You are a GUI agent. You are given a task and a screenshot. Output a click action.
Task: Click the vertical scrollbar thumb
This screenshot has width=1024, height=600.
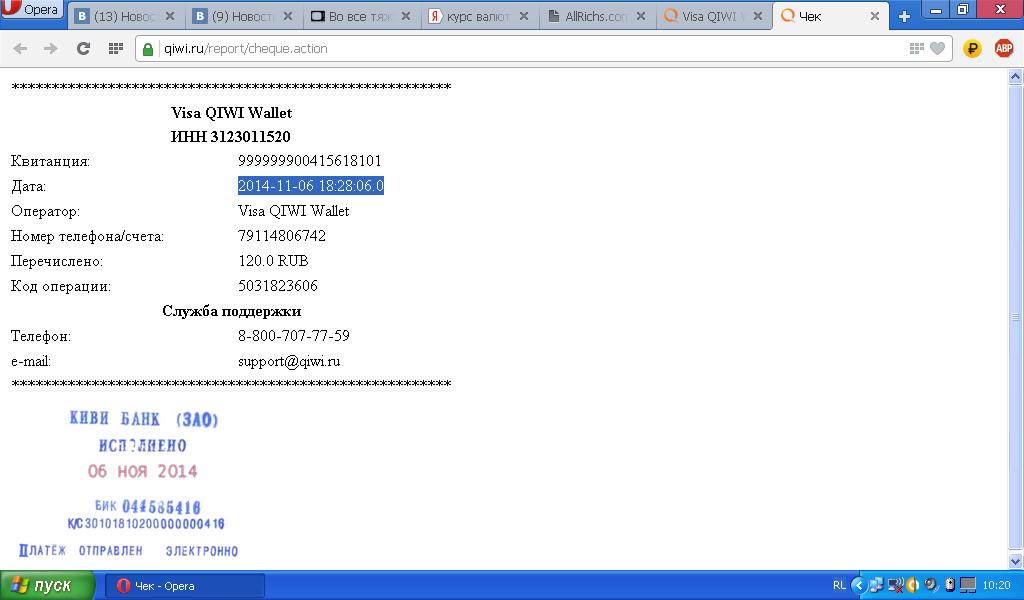1016,317
